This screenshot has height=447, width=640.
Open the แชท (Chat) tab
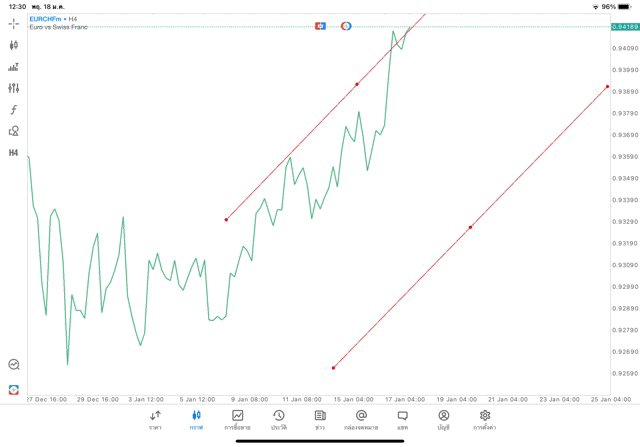click(x=402, y=419)
